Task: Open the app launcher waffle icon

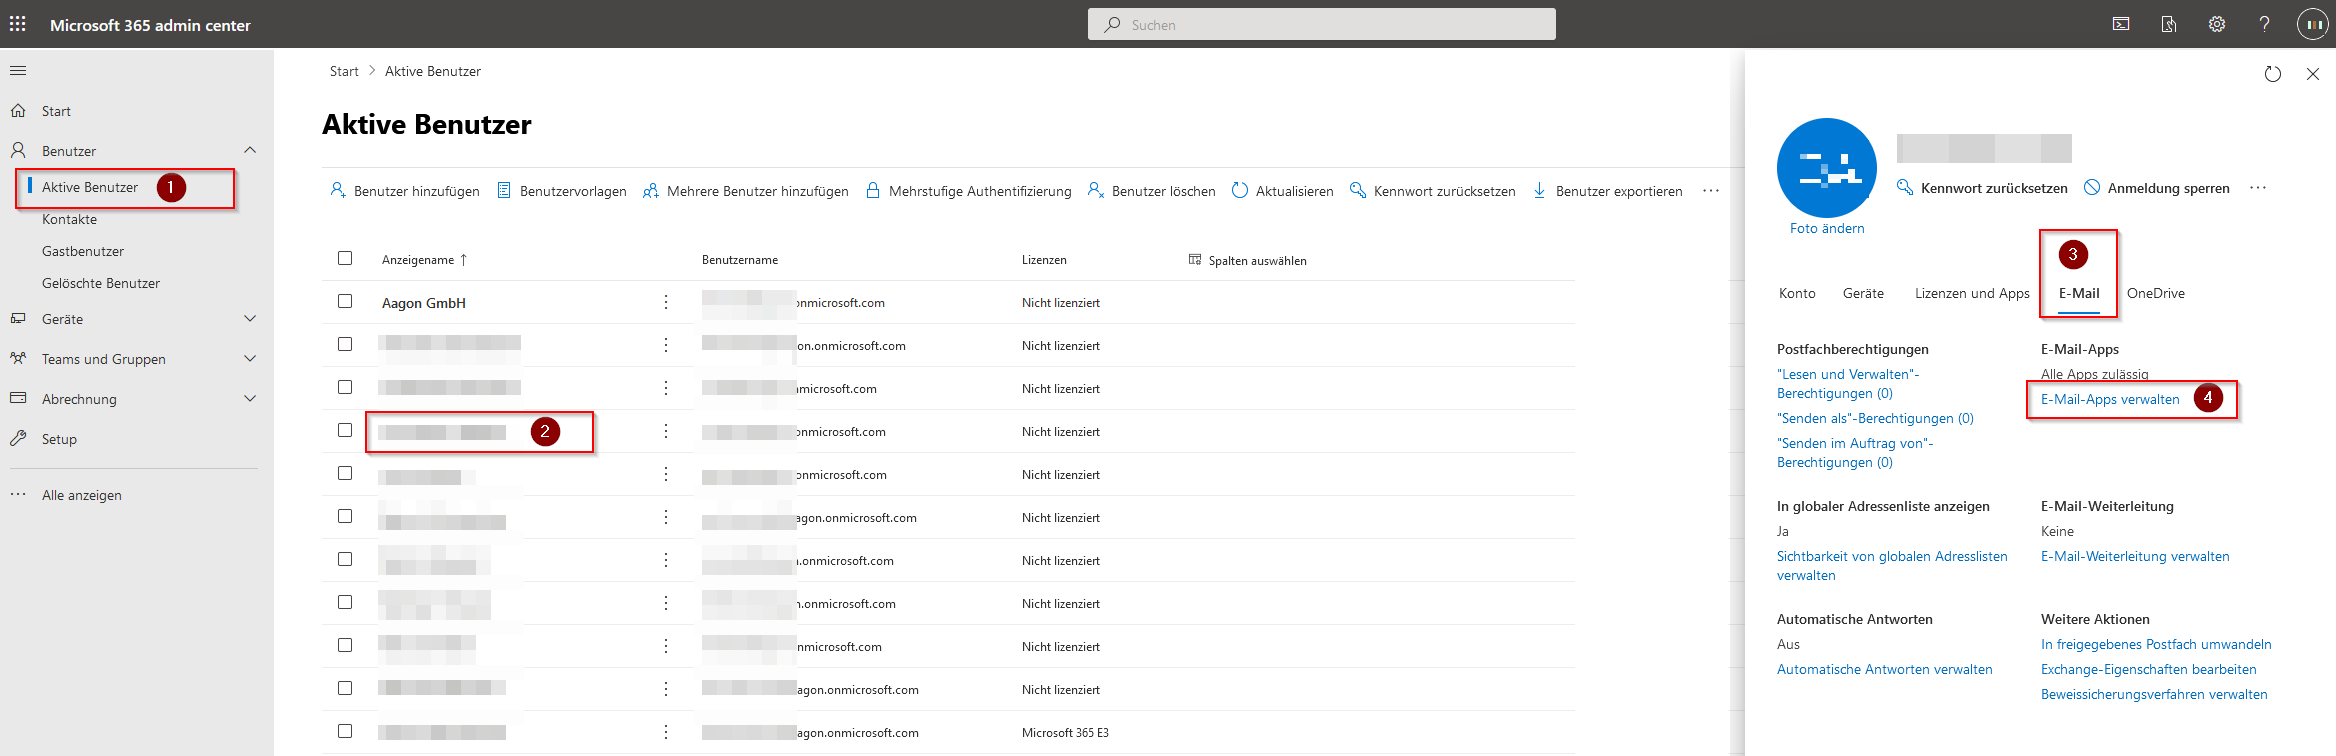Action: click(18, 24)
